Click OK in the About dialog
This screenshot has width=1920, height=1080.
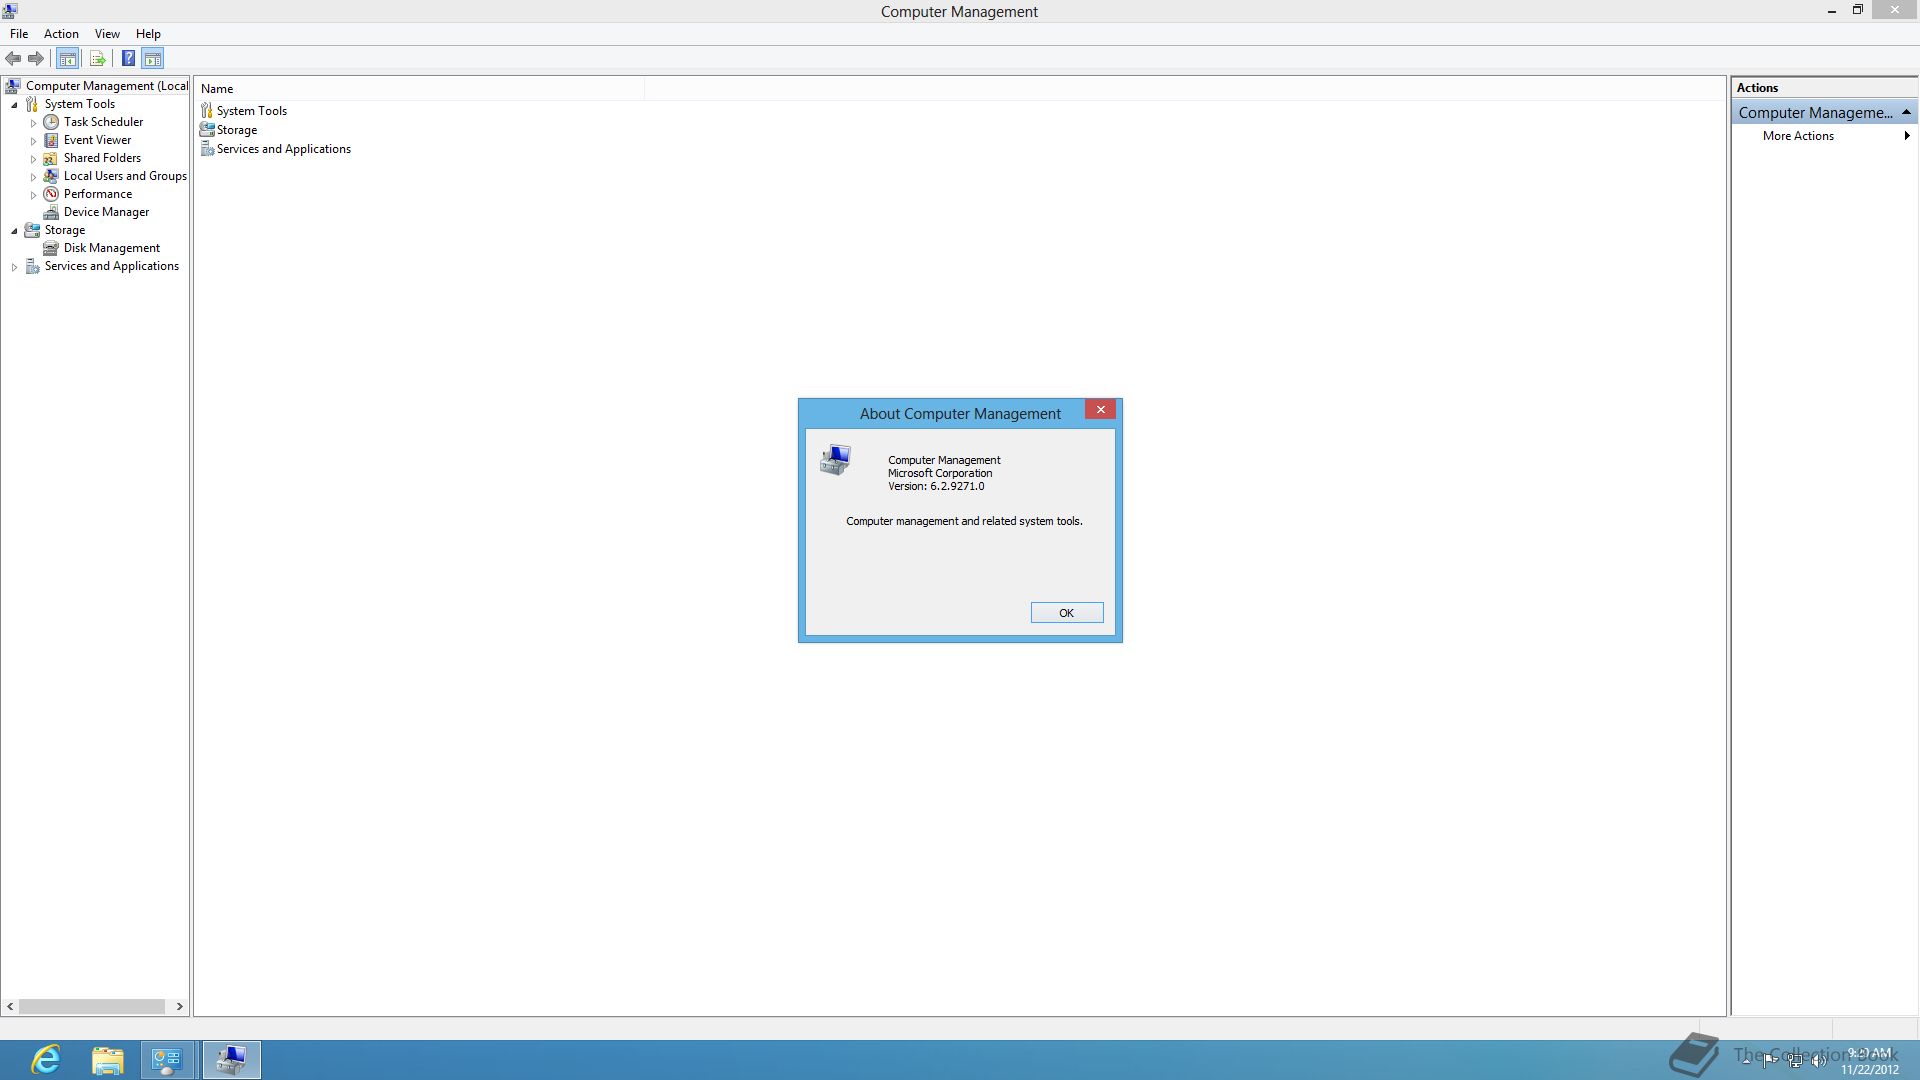point(1066,613)
